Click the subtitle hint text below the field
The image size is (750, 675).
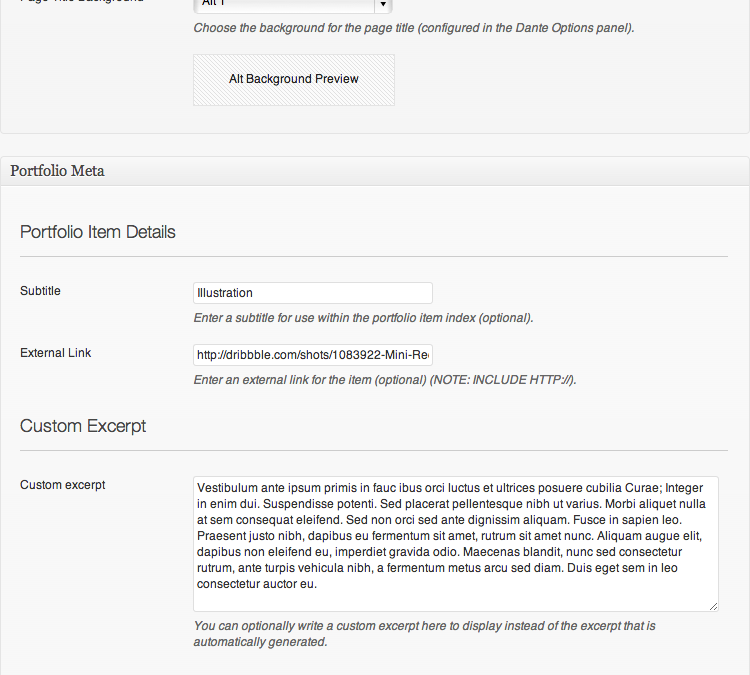tap(364, 318)
